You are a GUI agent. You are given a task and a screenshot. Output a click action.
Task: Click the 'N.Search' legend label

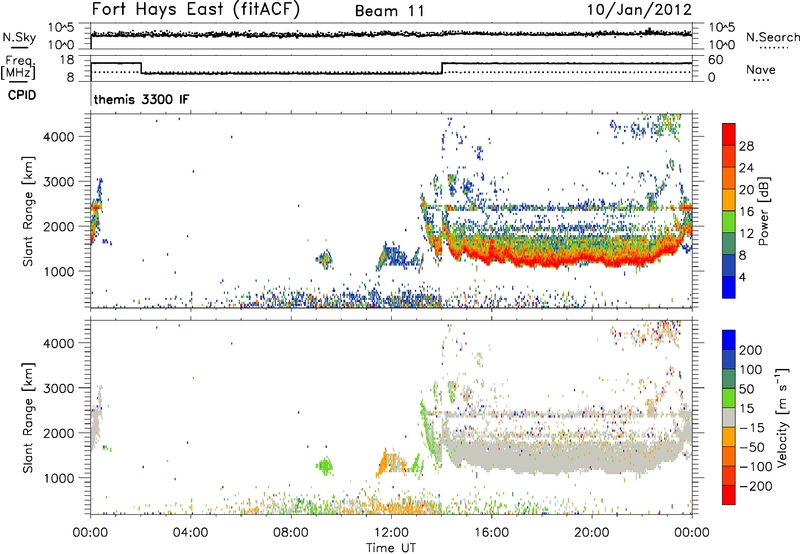(x=772, y=37)
